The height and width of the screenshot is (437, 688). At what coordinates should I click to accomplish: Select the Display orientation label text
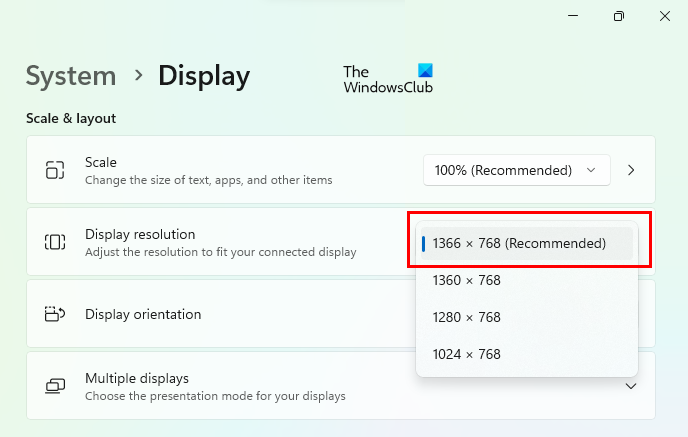pos(143,314)
